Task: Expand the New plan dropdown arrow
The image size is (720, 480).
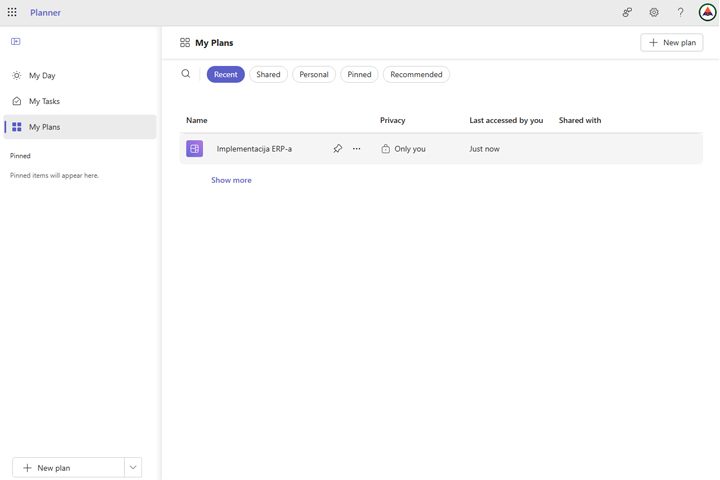Action: point(133,468)
